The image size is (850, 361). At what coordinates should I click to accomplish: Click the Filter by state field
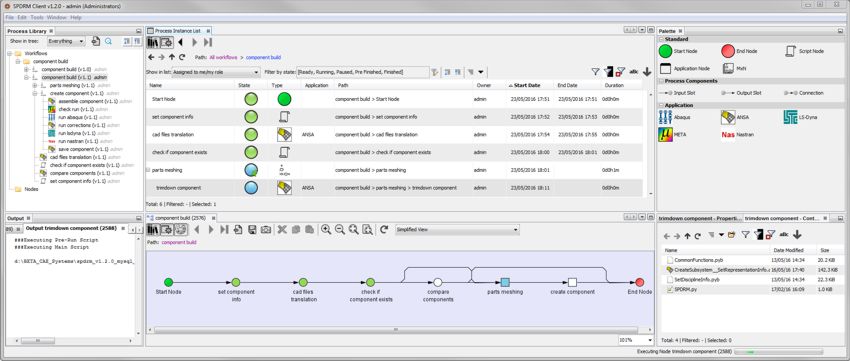click(x=362, y=72)
